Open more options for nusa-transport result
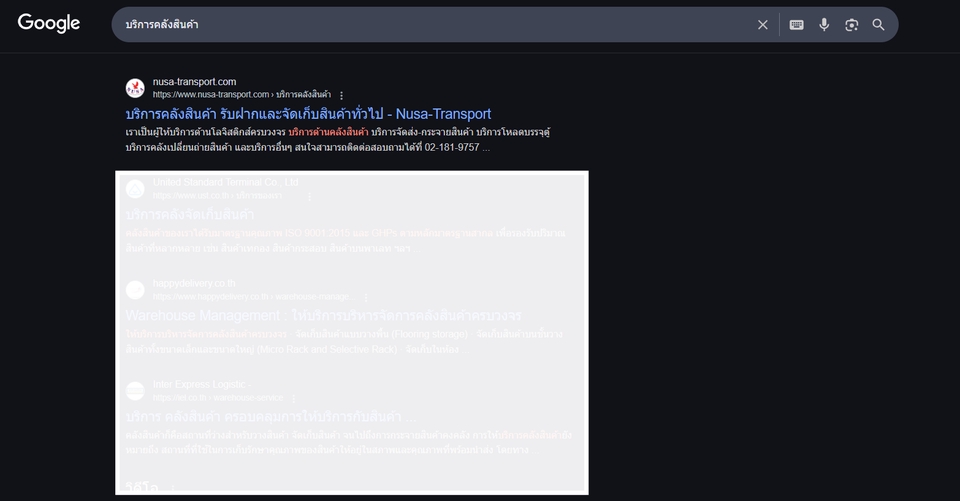960x501 pixels. pyautogui.click(x=342, y=95)
